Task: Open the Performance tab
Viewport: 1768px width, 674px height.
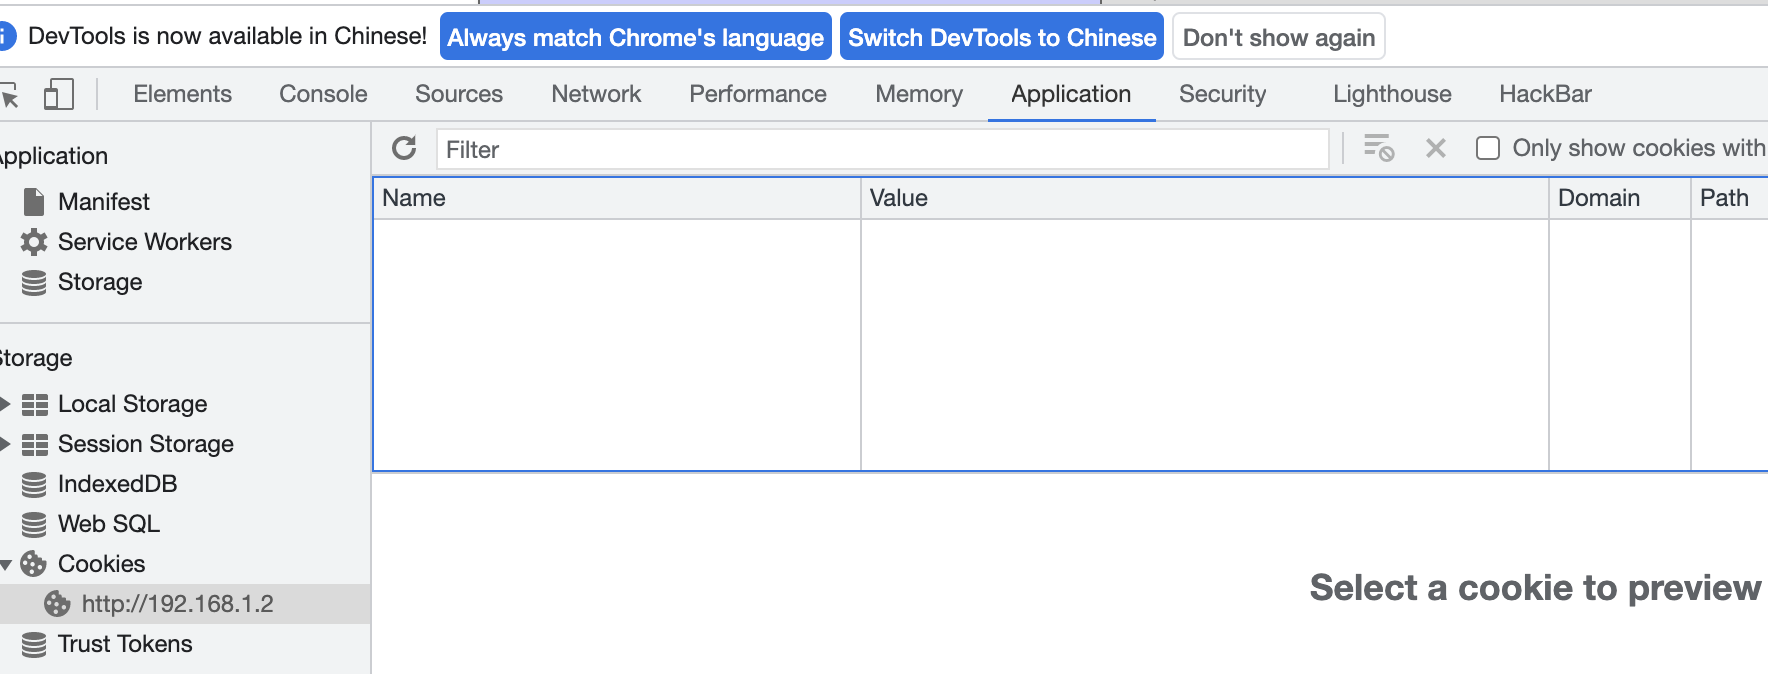Action: pos(758,94)
